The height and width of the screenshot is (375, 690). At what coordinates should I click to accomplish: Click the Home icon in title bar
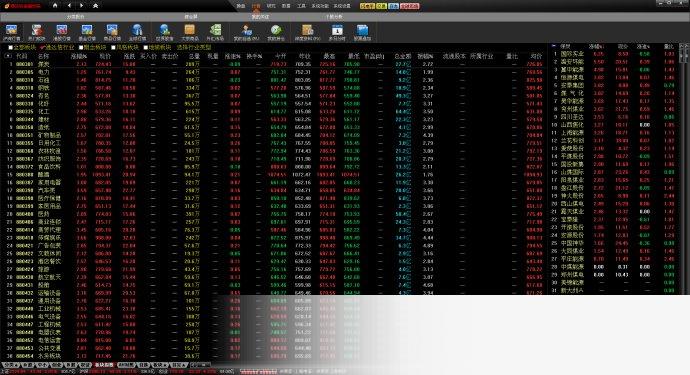point(55,6)
